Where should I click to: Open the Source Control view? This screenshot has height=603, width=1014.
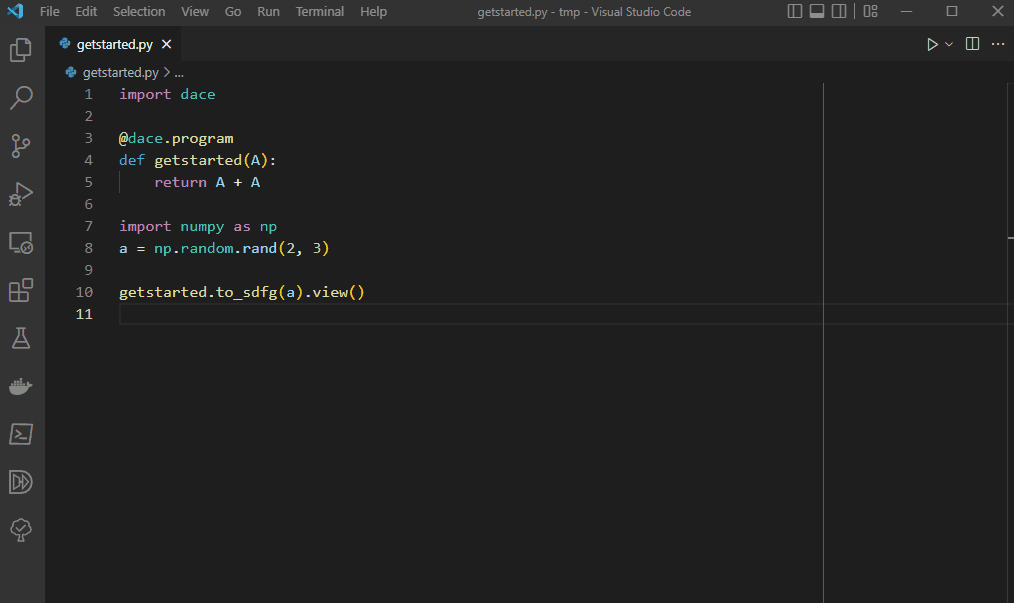click(x=20, y=146)
